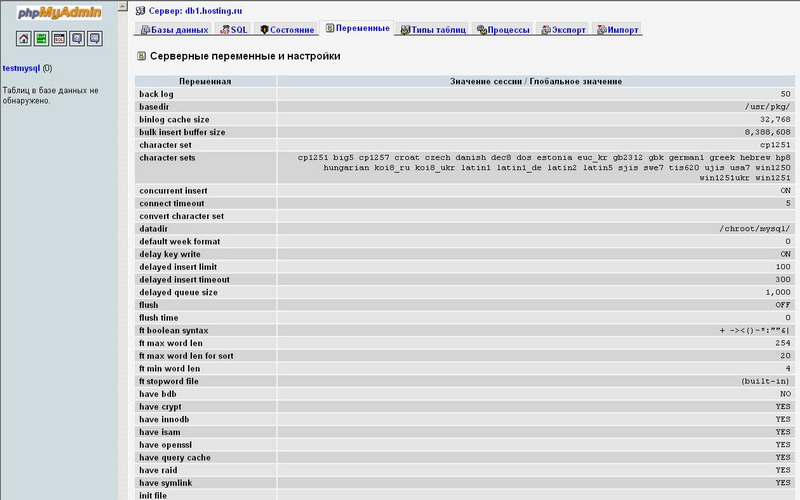Click the 'binlog cache size' variable name

pyautogui.click(x=174, y=120)
